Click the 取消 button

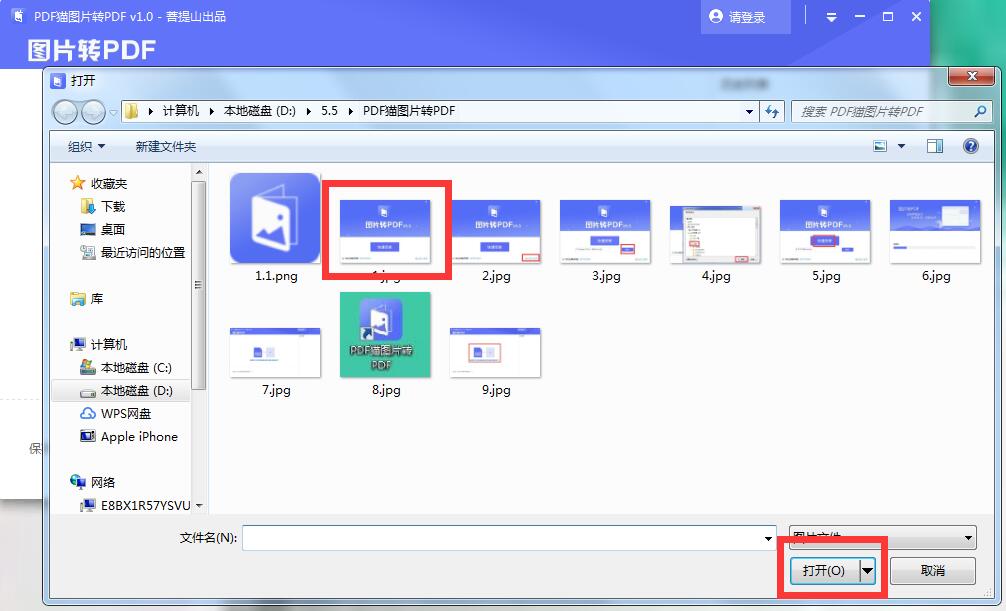coord(932,570)
